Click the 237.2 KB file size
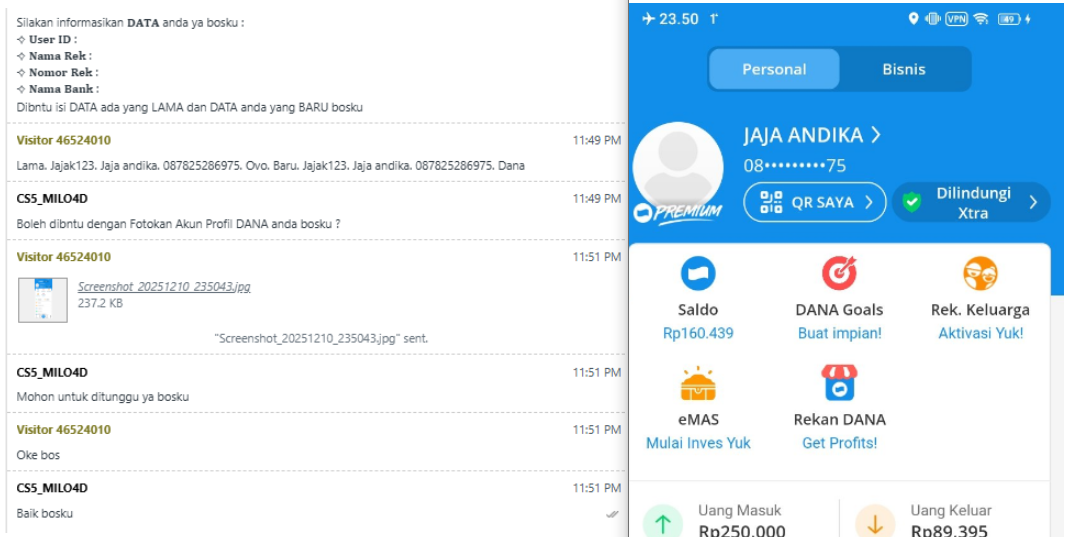This screenshot has height=537, width=1065. coord(100,303)
